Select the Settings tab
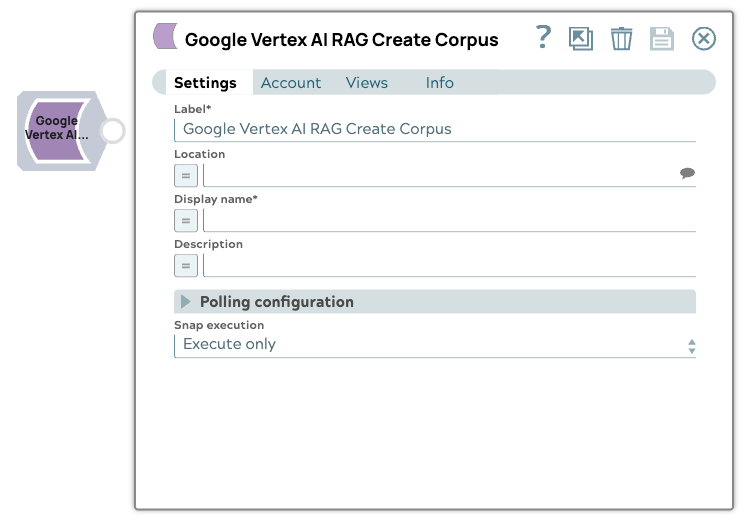The height and width of the screenshot is (529, 747). (205, 83)
